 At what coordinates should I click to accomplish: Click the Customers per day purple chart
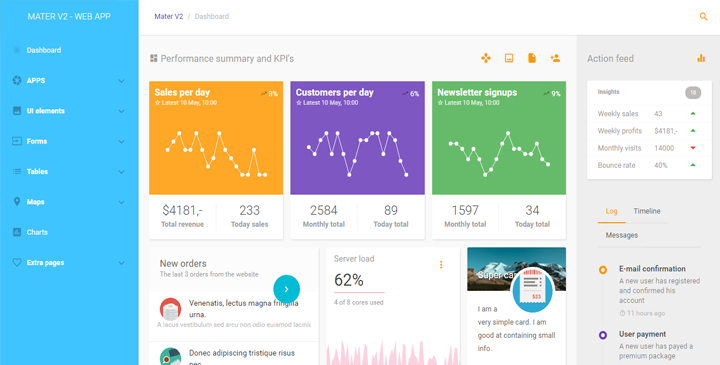[357, 154]
